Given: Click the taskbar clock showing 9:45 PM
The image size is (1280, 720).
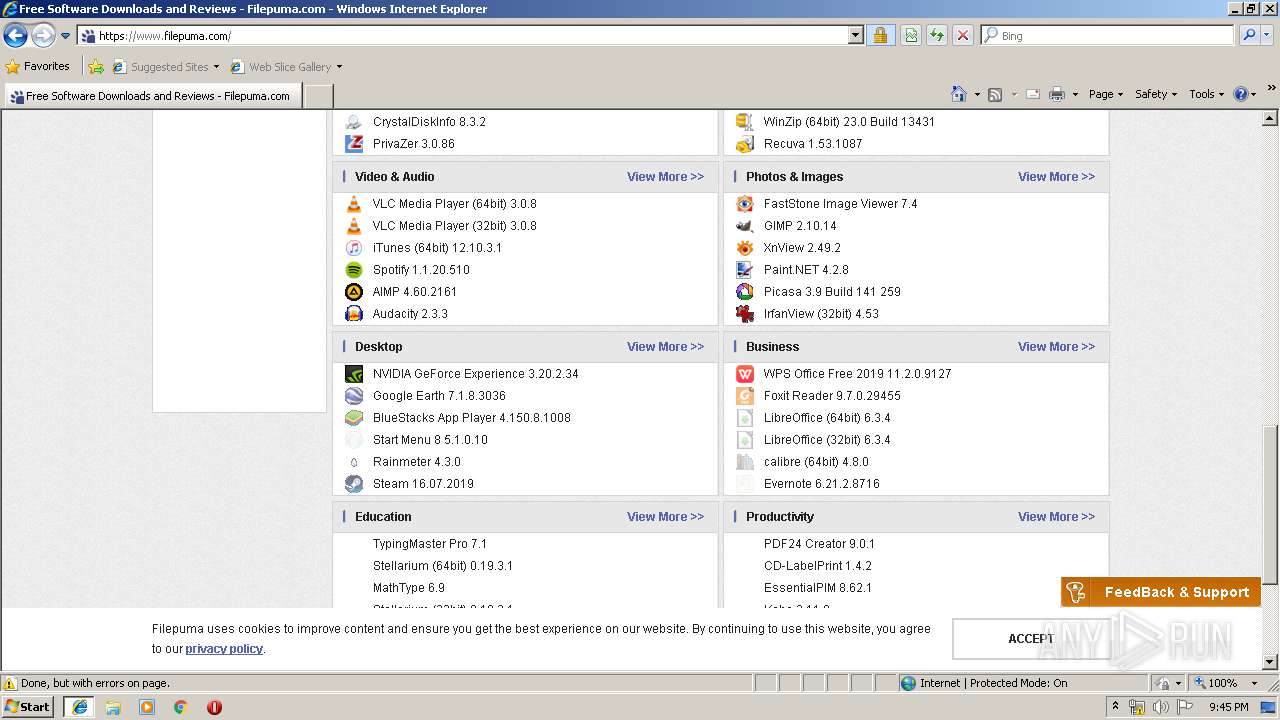Looking at the screenshot, I should click(1229, 707).
